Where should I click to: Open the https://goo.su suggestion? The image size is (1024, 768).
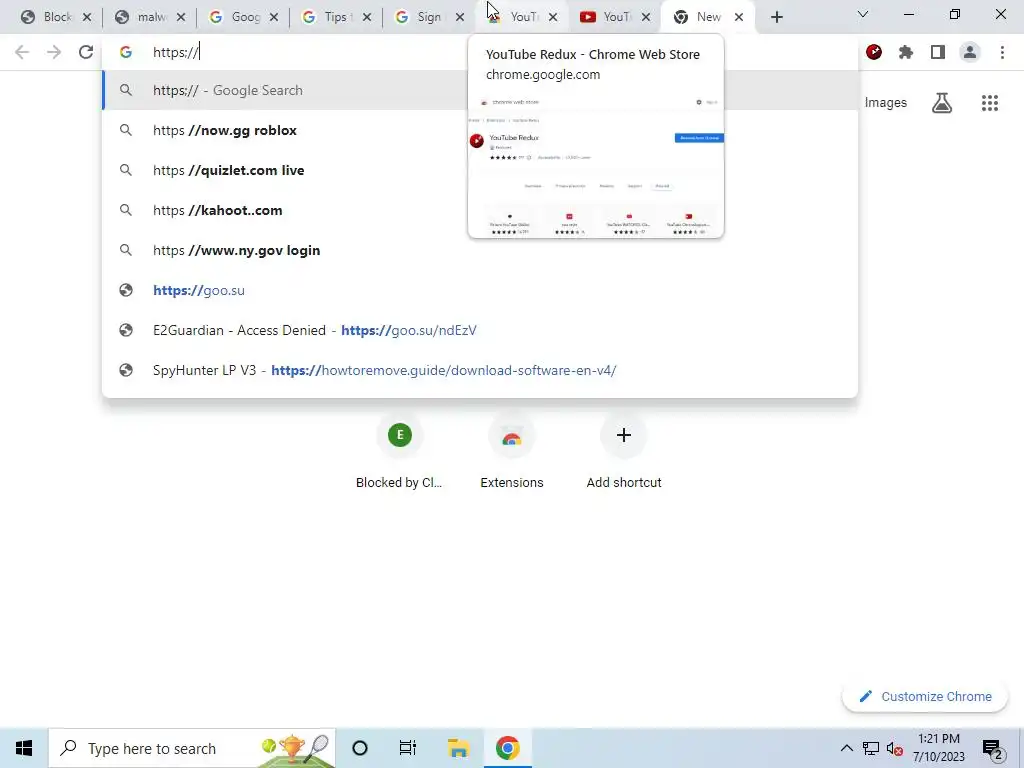480,290
